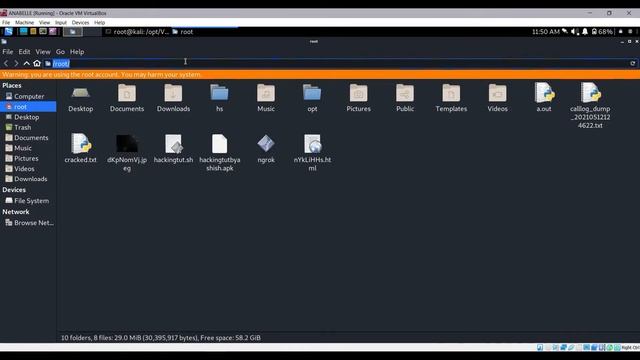The height and width of the screenshot is (360, 640).
Task: Open VirtualBox Input menu
Action: point(61,22)
